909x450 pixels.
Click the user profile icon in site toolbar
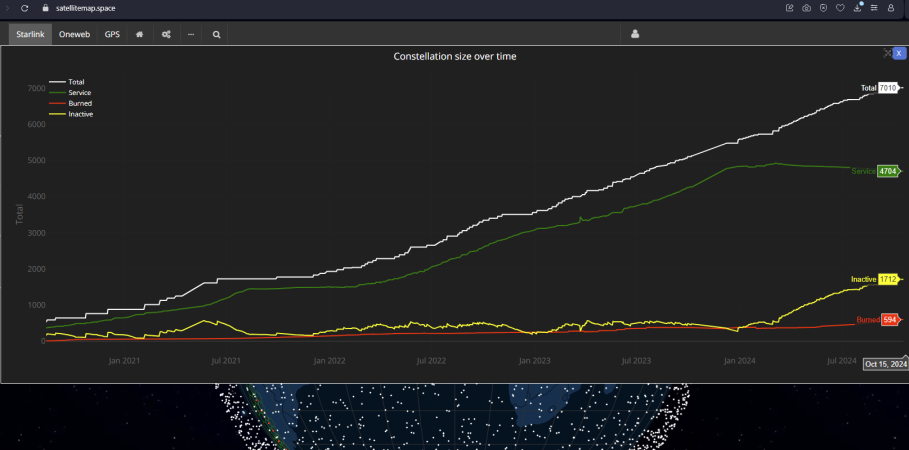tap(635, 34)
